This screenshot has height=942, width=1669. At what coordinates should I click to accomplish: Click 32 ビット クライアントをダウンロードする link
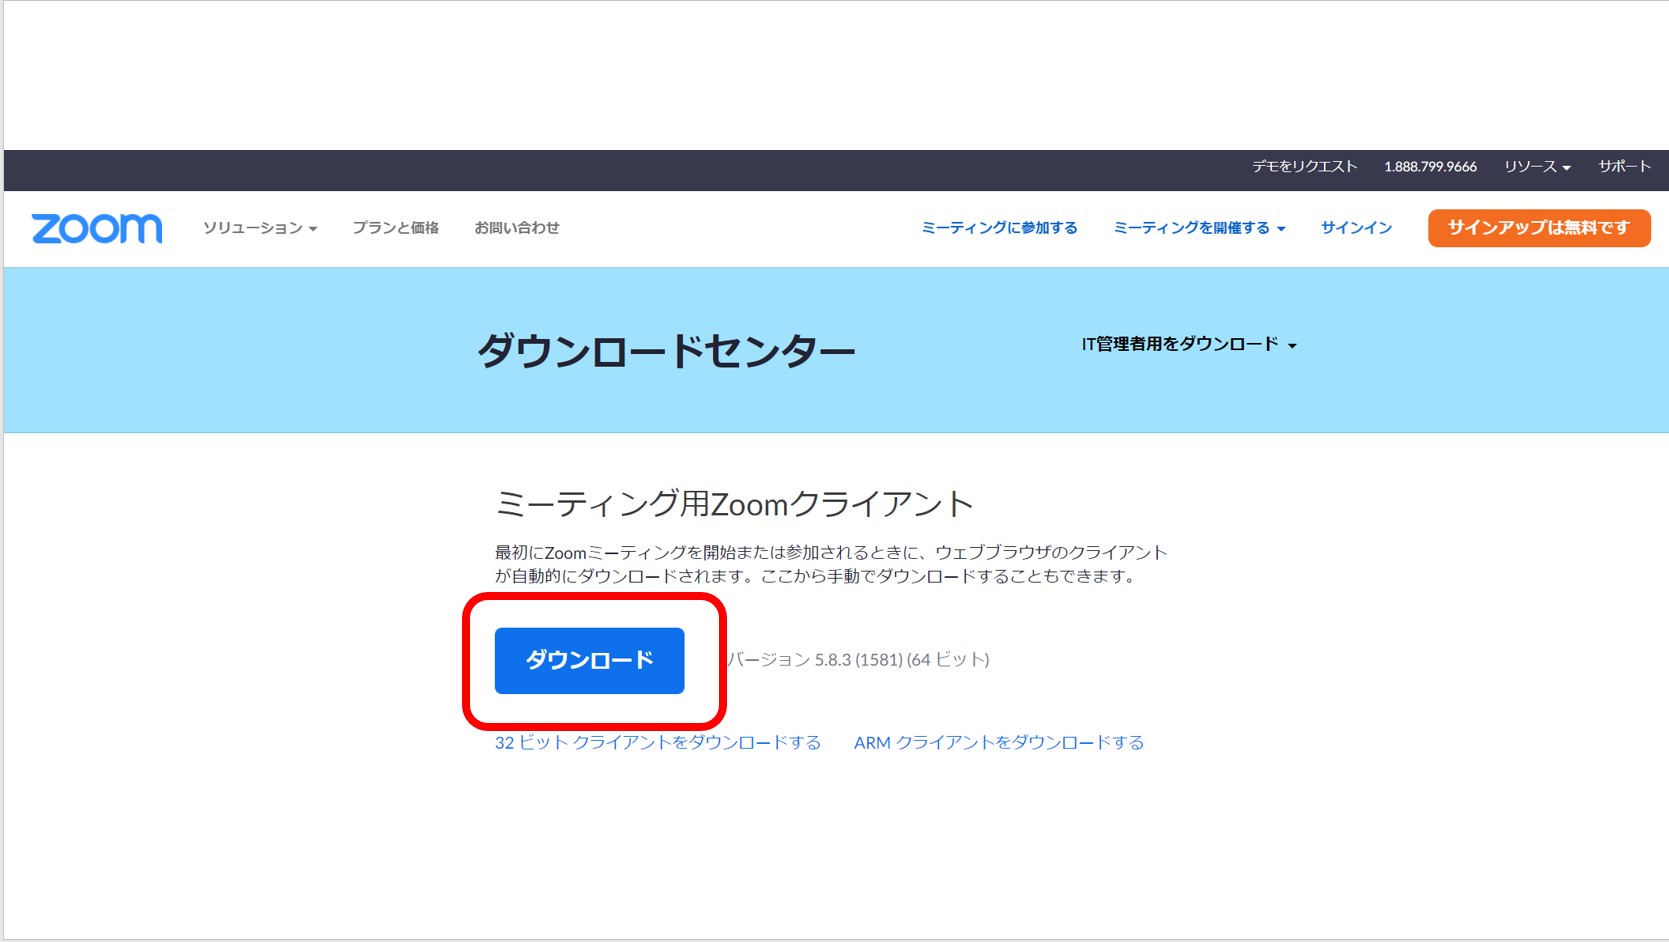[x=657, y=743]
